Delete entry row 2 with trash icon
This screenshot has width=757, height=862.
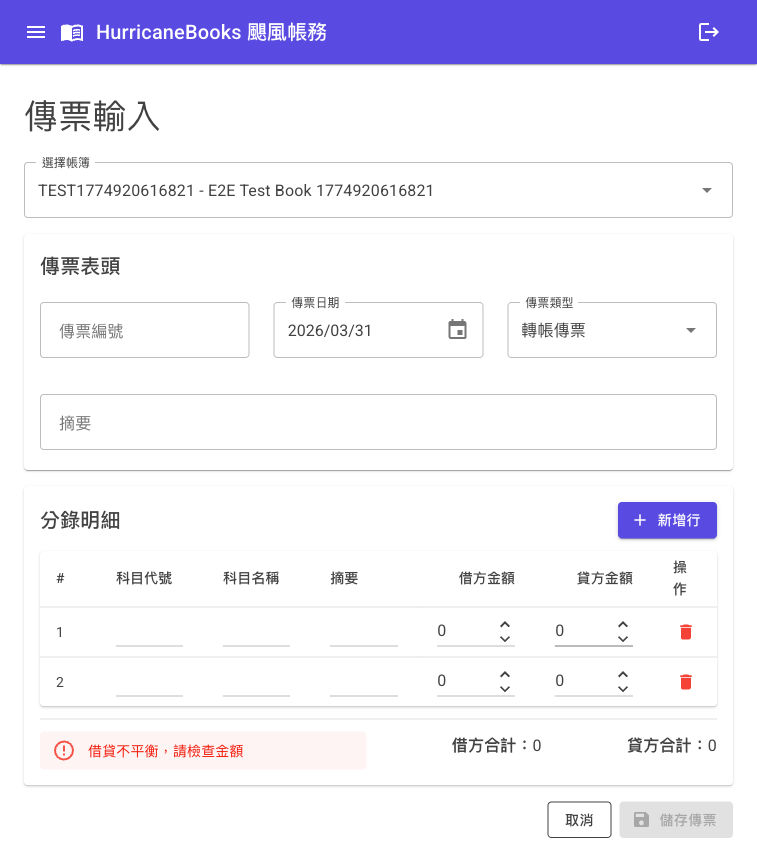click(x=685, y=682)
